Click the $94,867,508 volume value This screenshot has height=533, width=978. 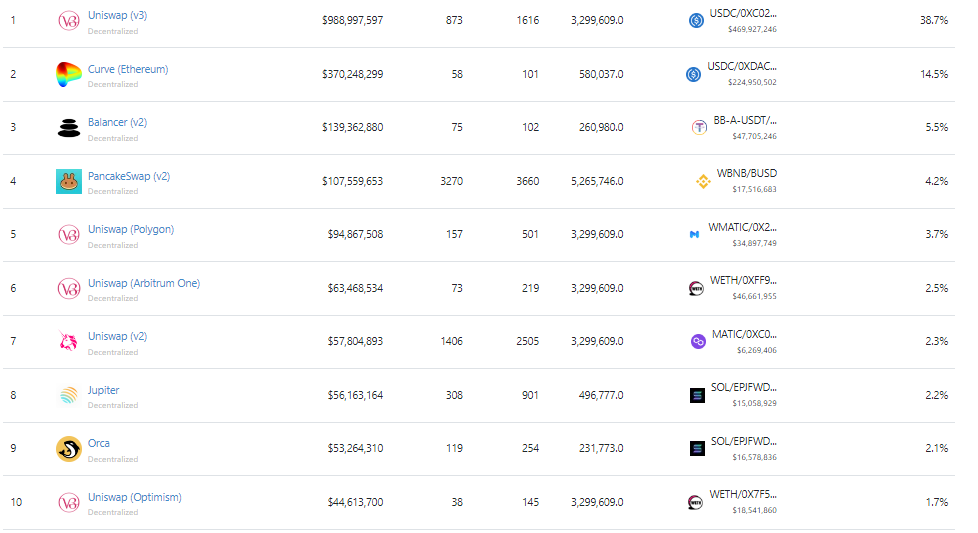[356, 234]
